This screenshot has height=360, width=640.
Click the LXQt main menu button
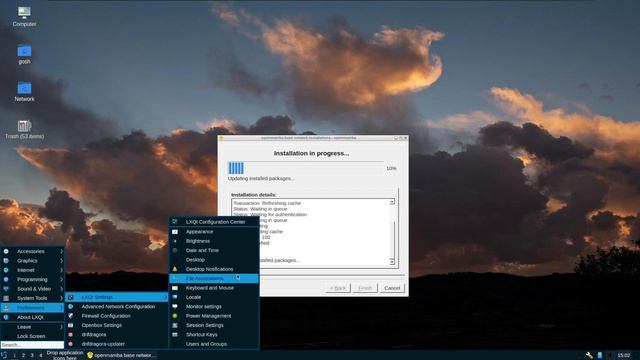4,356
